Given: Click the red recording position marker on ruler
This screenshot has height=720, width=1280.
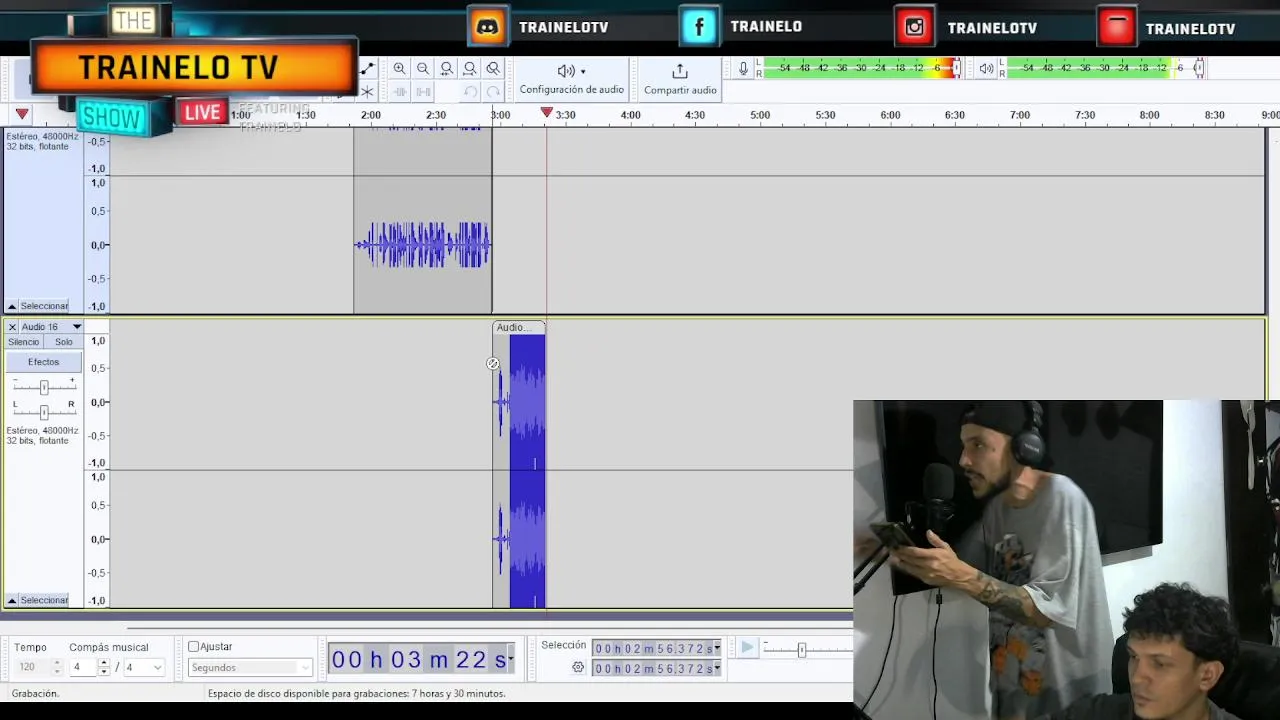Looking at the screenshot, I should coord(546,113).
